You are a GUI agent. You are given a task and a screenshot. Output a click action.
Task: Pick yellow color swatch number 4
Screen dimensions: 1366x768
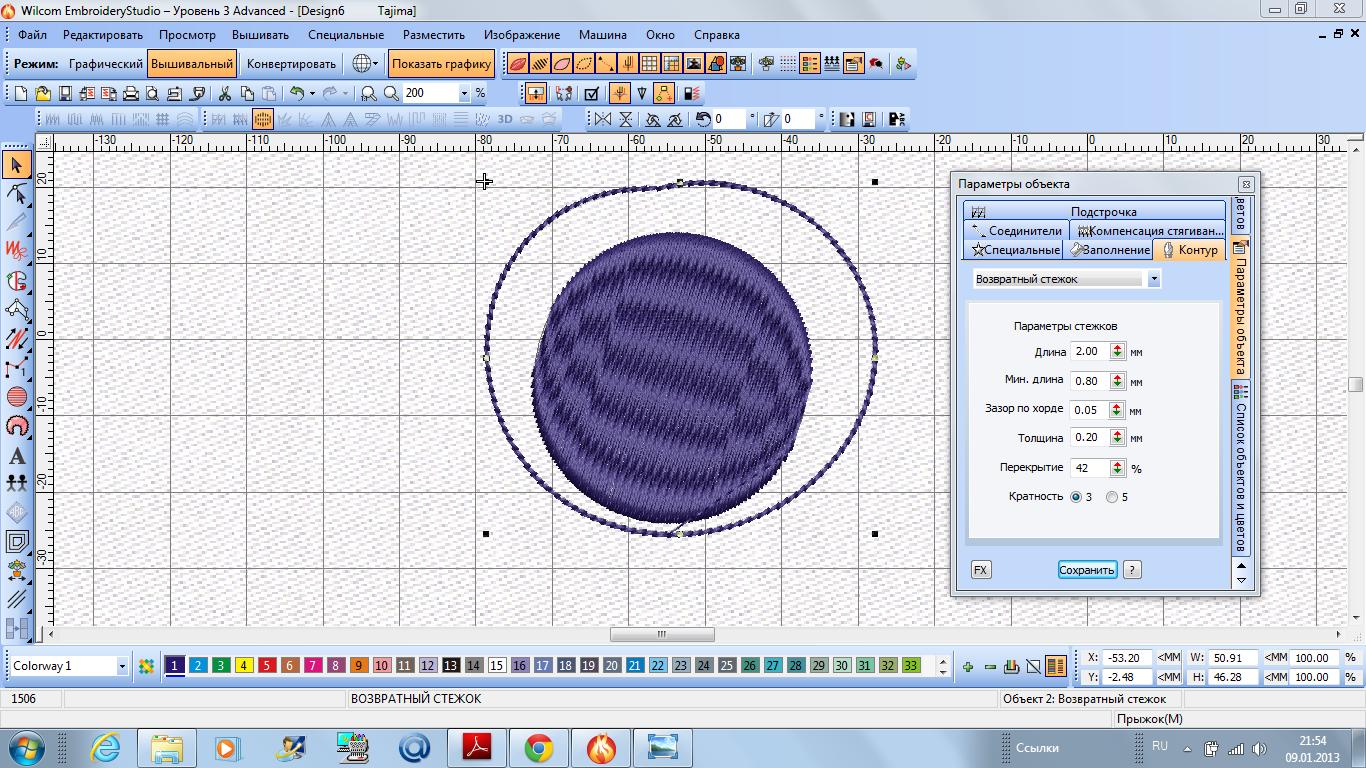244,666
